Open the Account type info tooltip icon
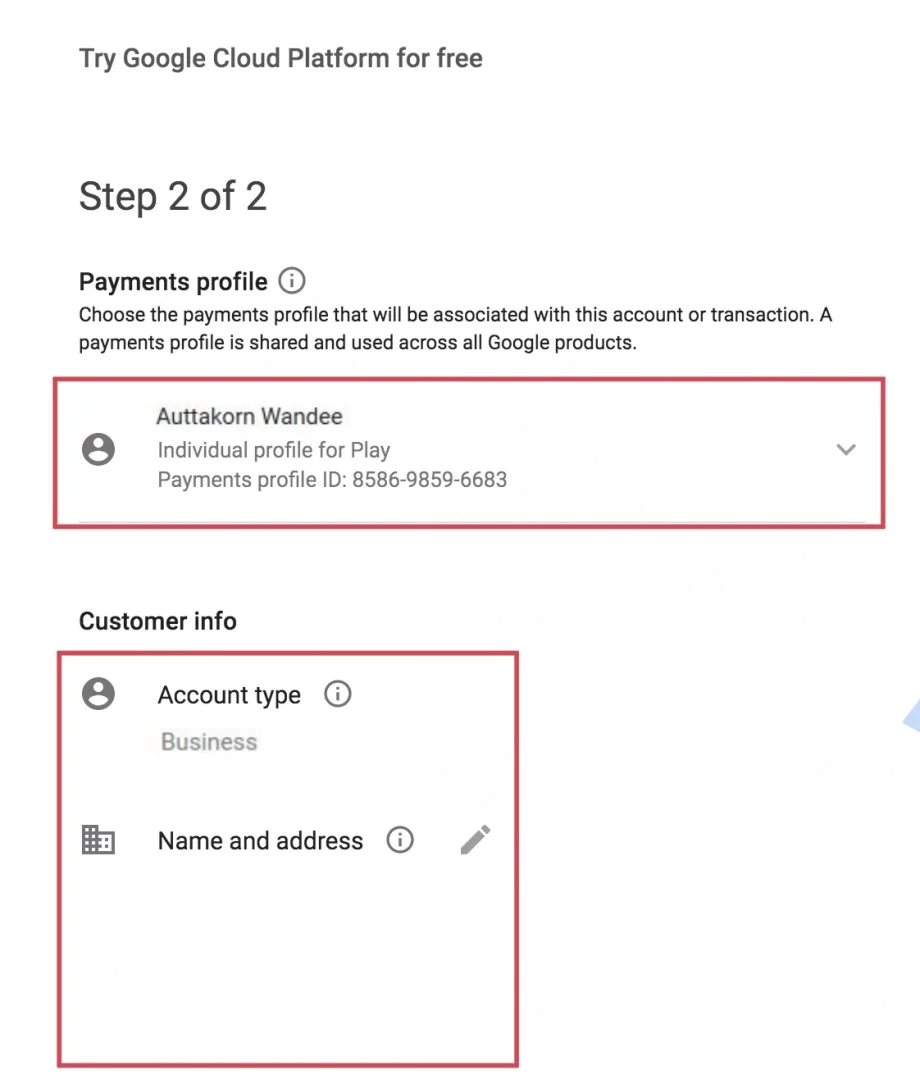Image resolution: width=920 pixels, height=1079 pixels. (x=337, y=694)
